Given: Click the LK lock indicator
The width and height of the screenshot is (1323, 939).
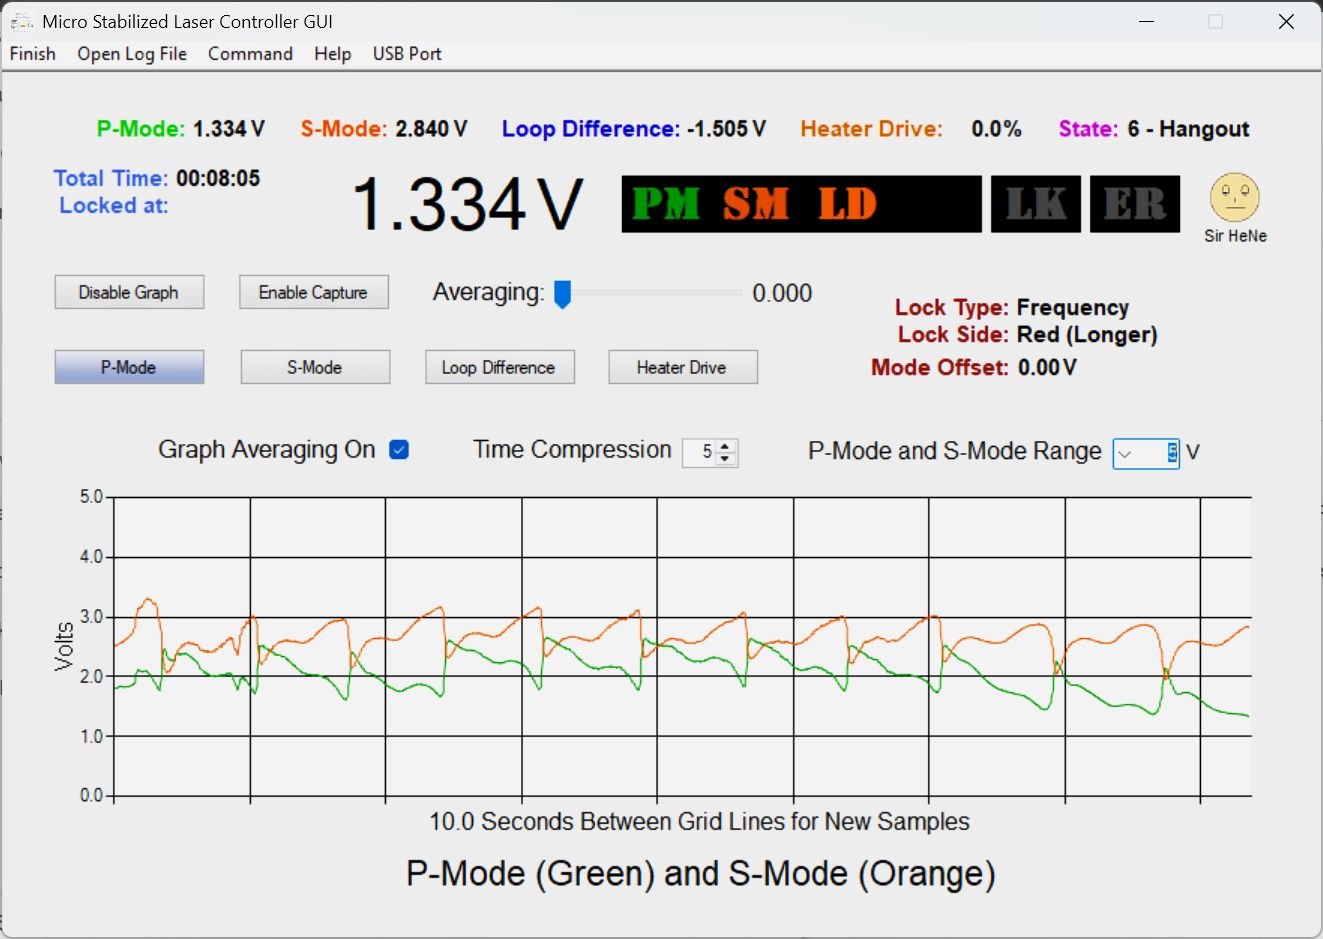Looking at the screenshot, I should click(1035, 204).
